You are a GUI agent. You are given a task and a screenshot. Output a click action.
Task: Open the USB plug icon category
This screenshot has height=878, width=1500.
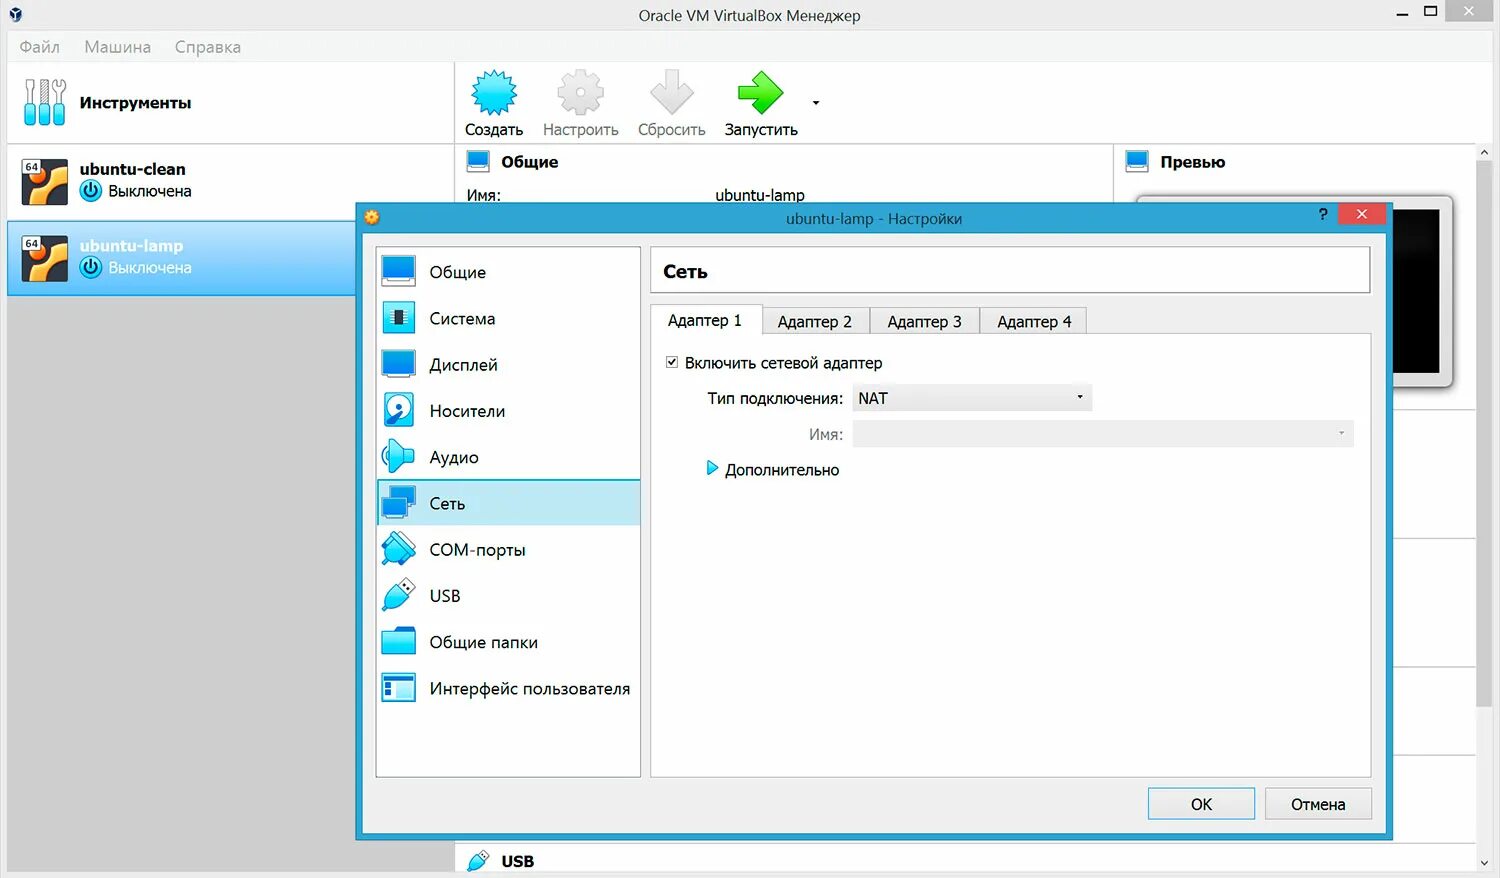(398, 595)
